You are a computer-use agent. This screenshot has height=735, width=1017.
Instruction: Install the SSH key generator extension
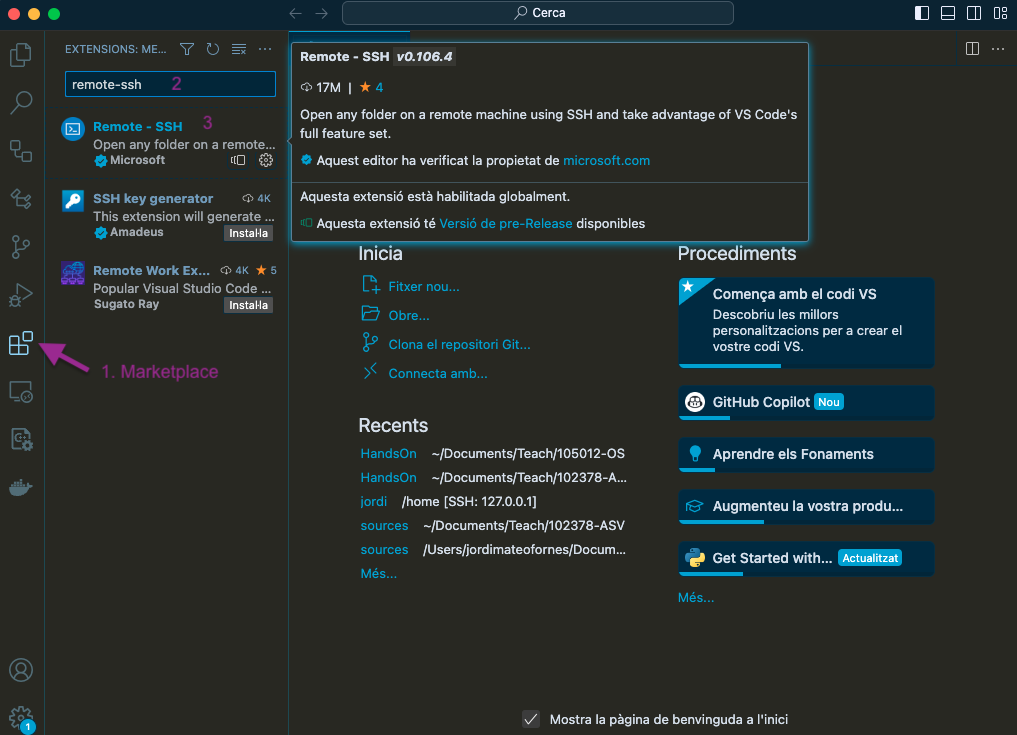(x=248, y=233)
